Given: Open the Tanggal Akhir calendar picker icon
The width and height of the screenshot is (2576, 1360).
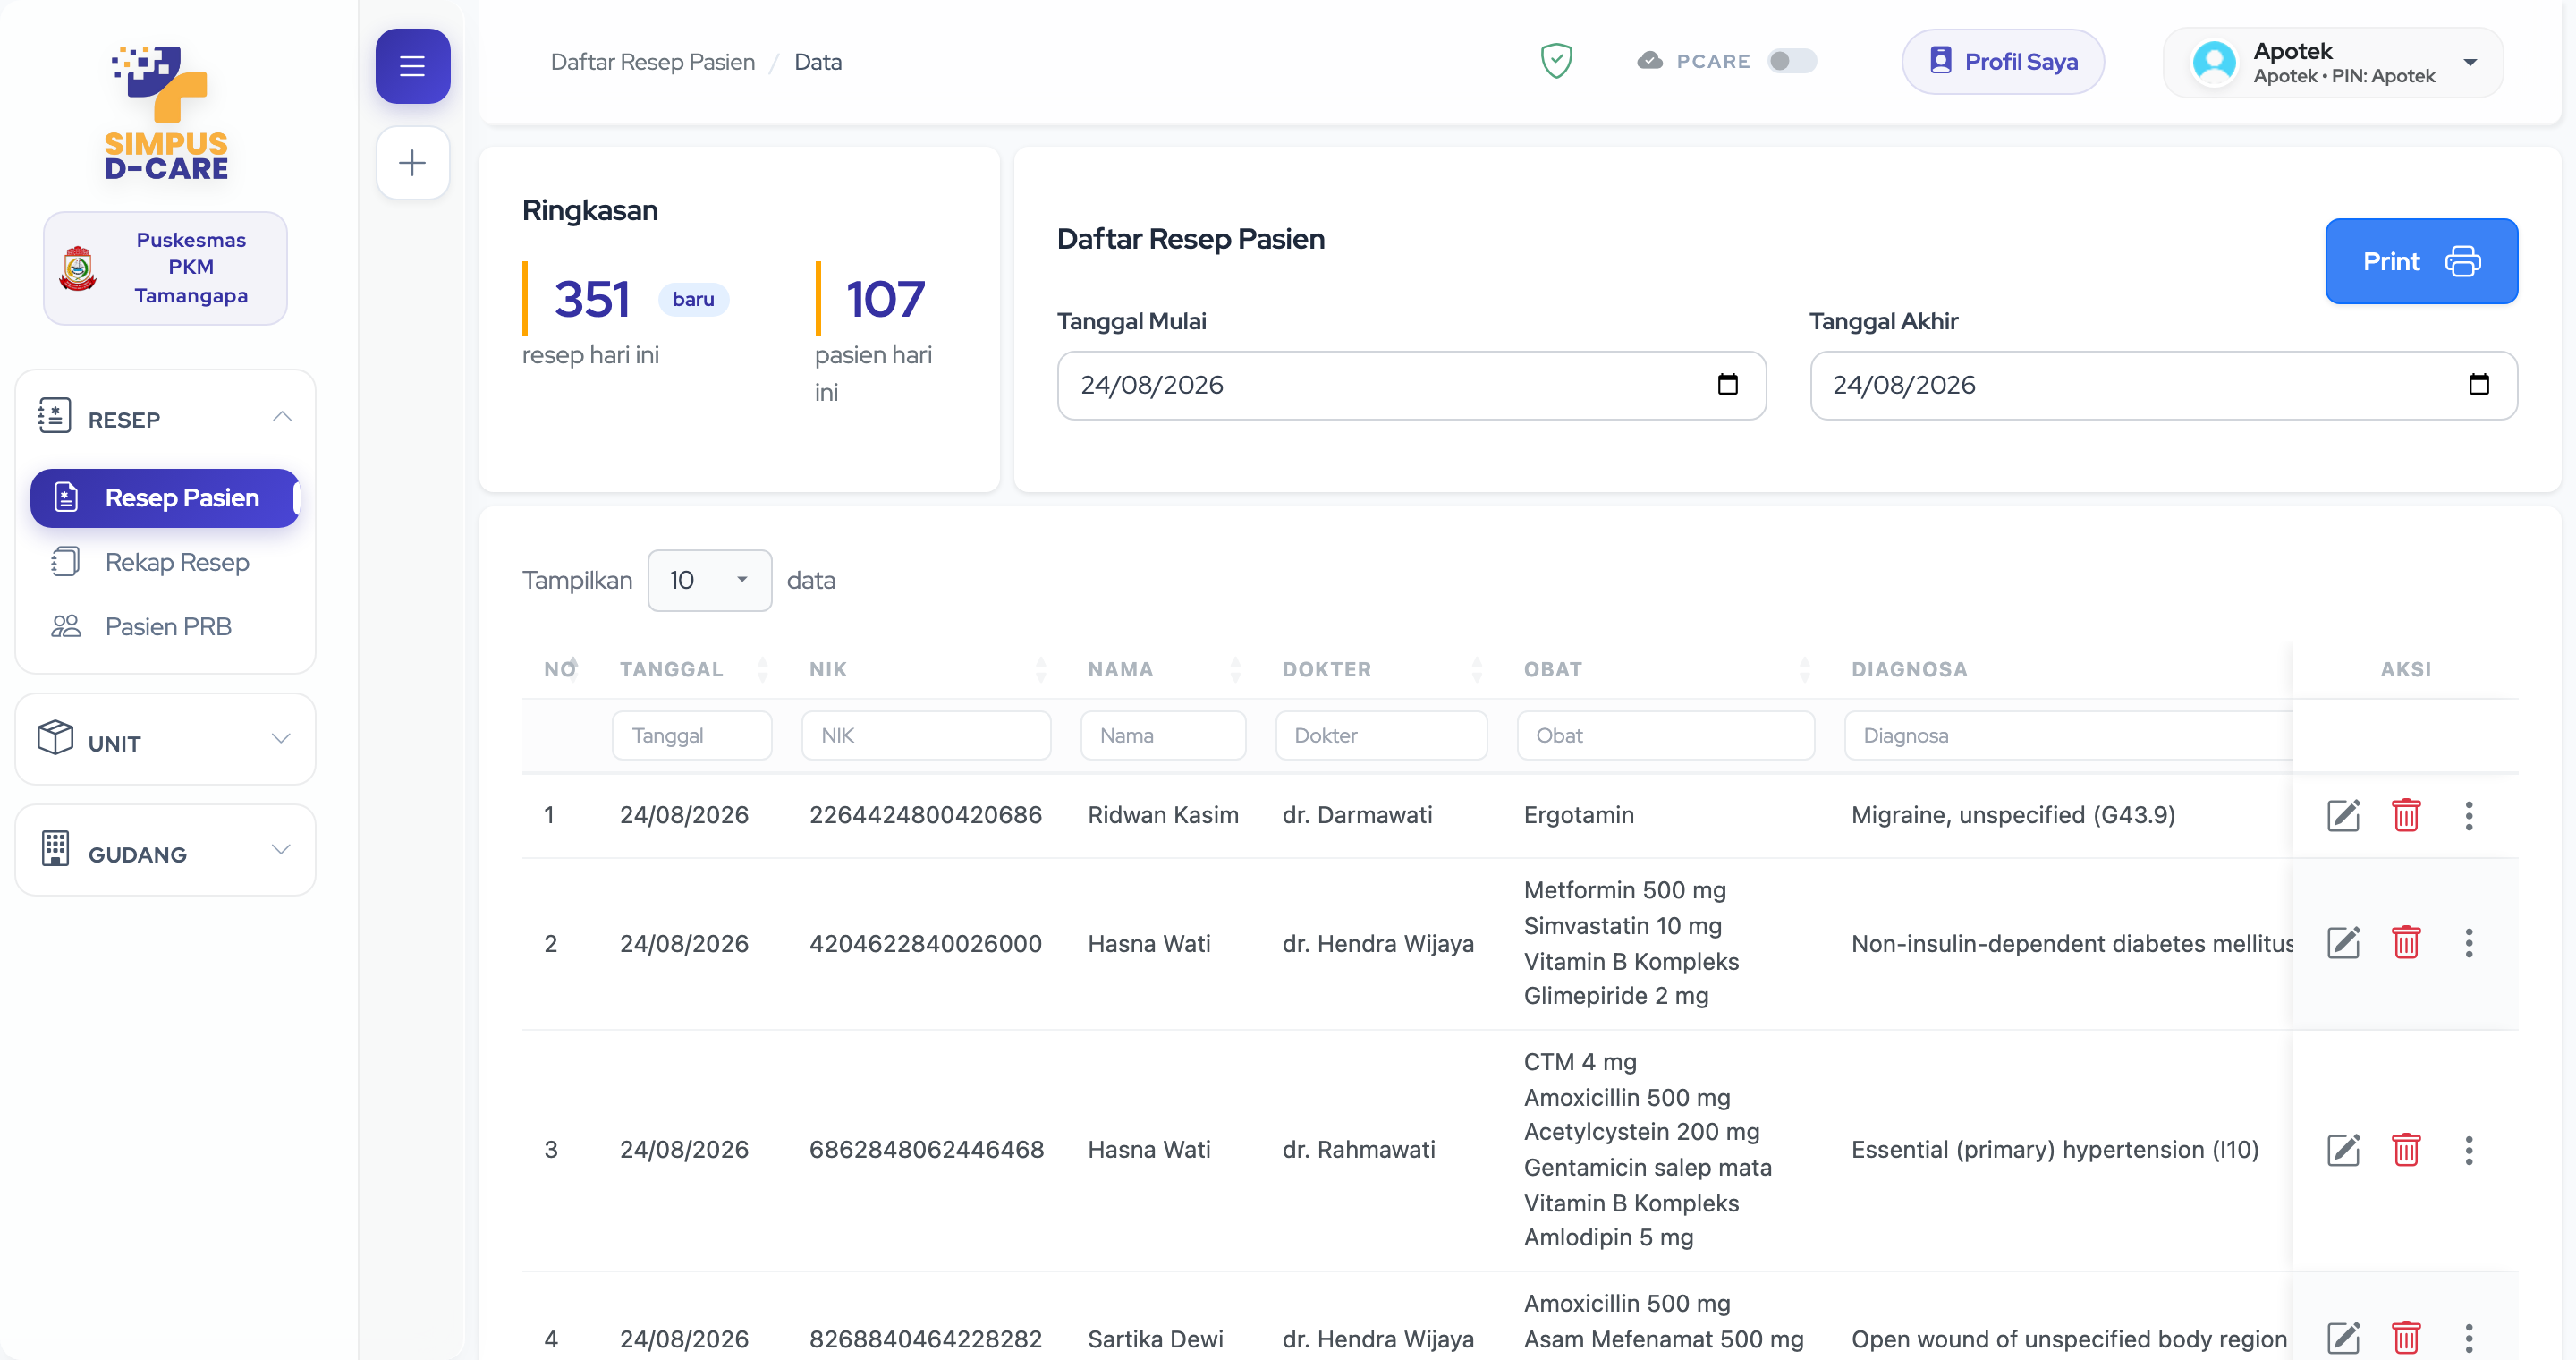Looking at the screenshot, I should click(2478, 384).
